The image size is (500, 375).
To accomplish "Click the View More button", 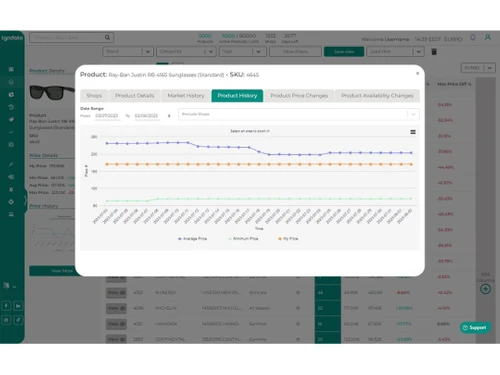I will click(x=53, y=271).
